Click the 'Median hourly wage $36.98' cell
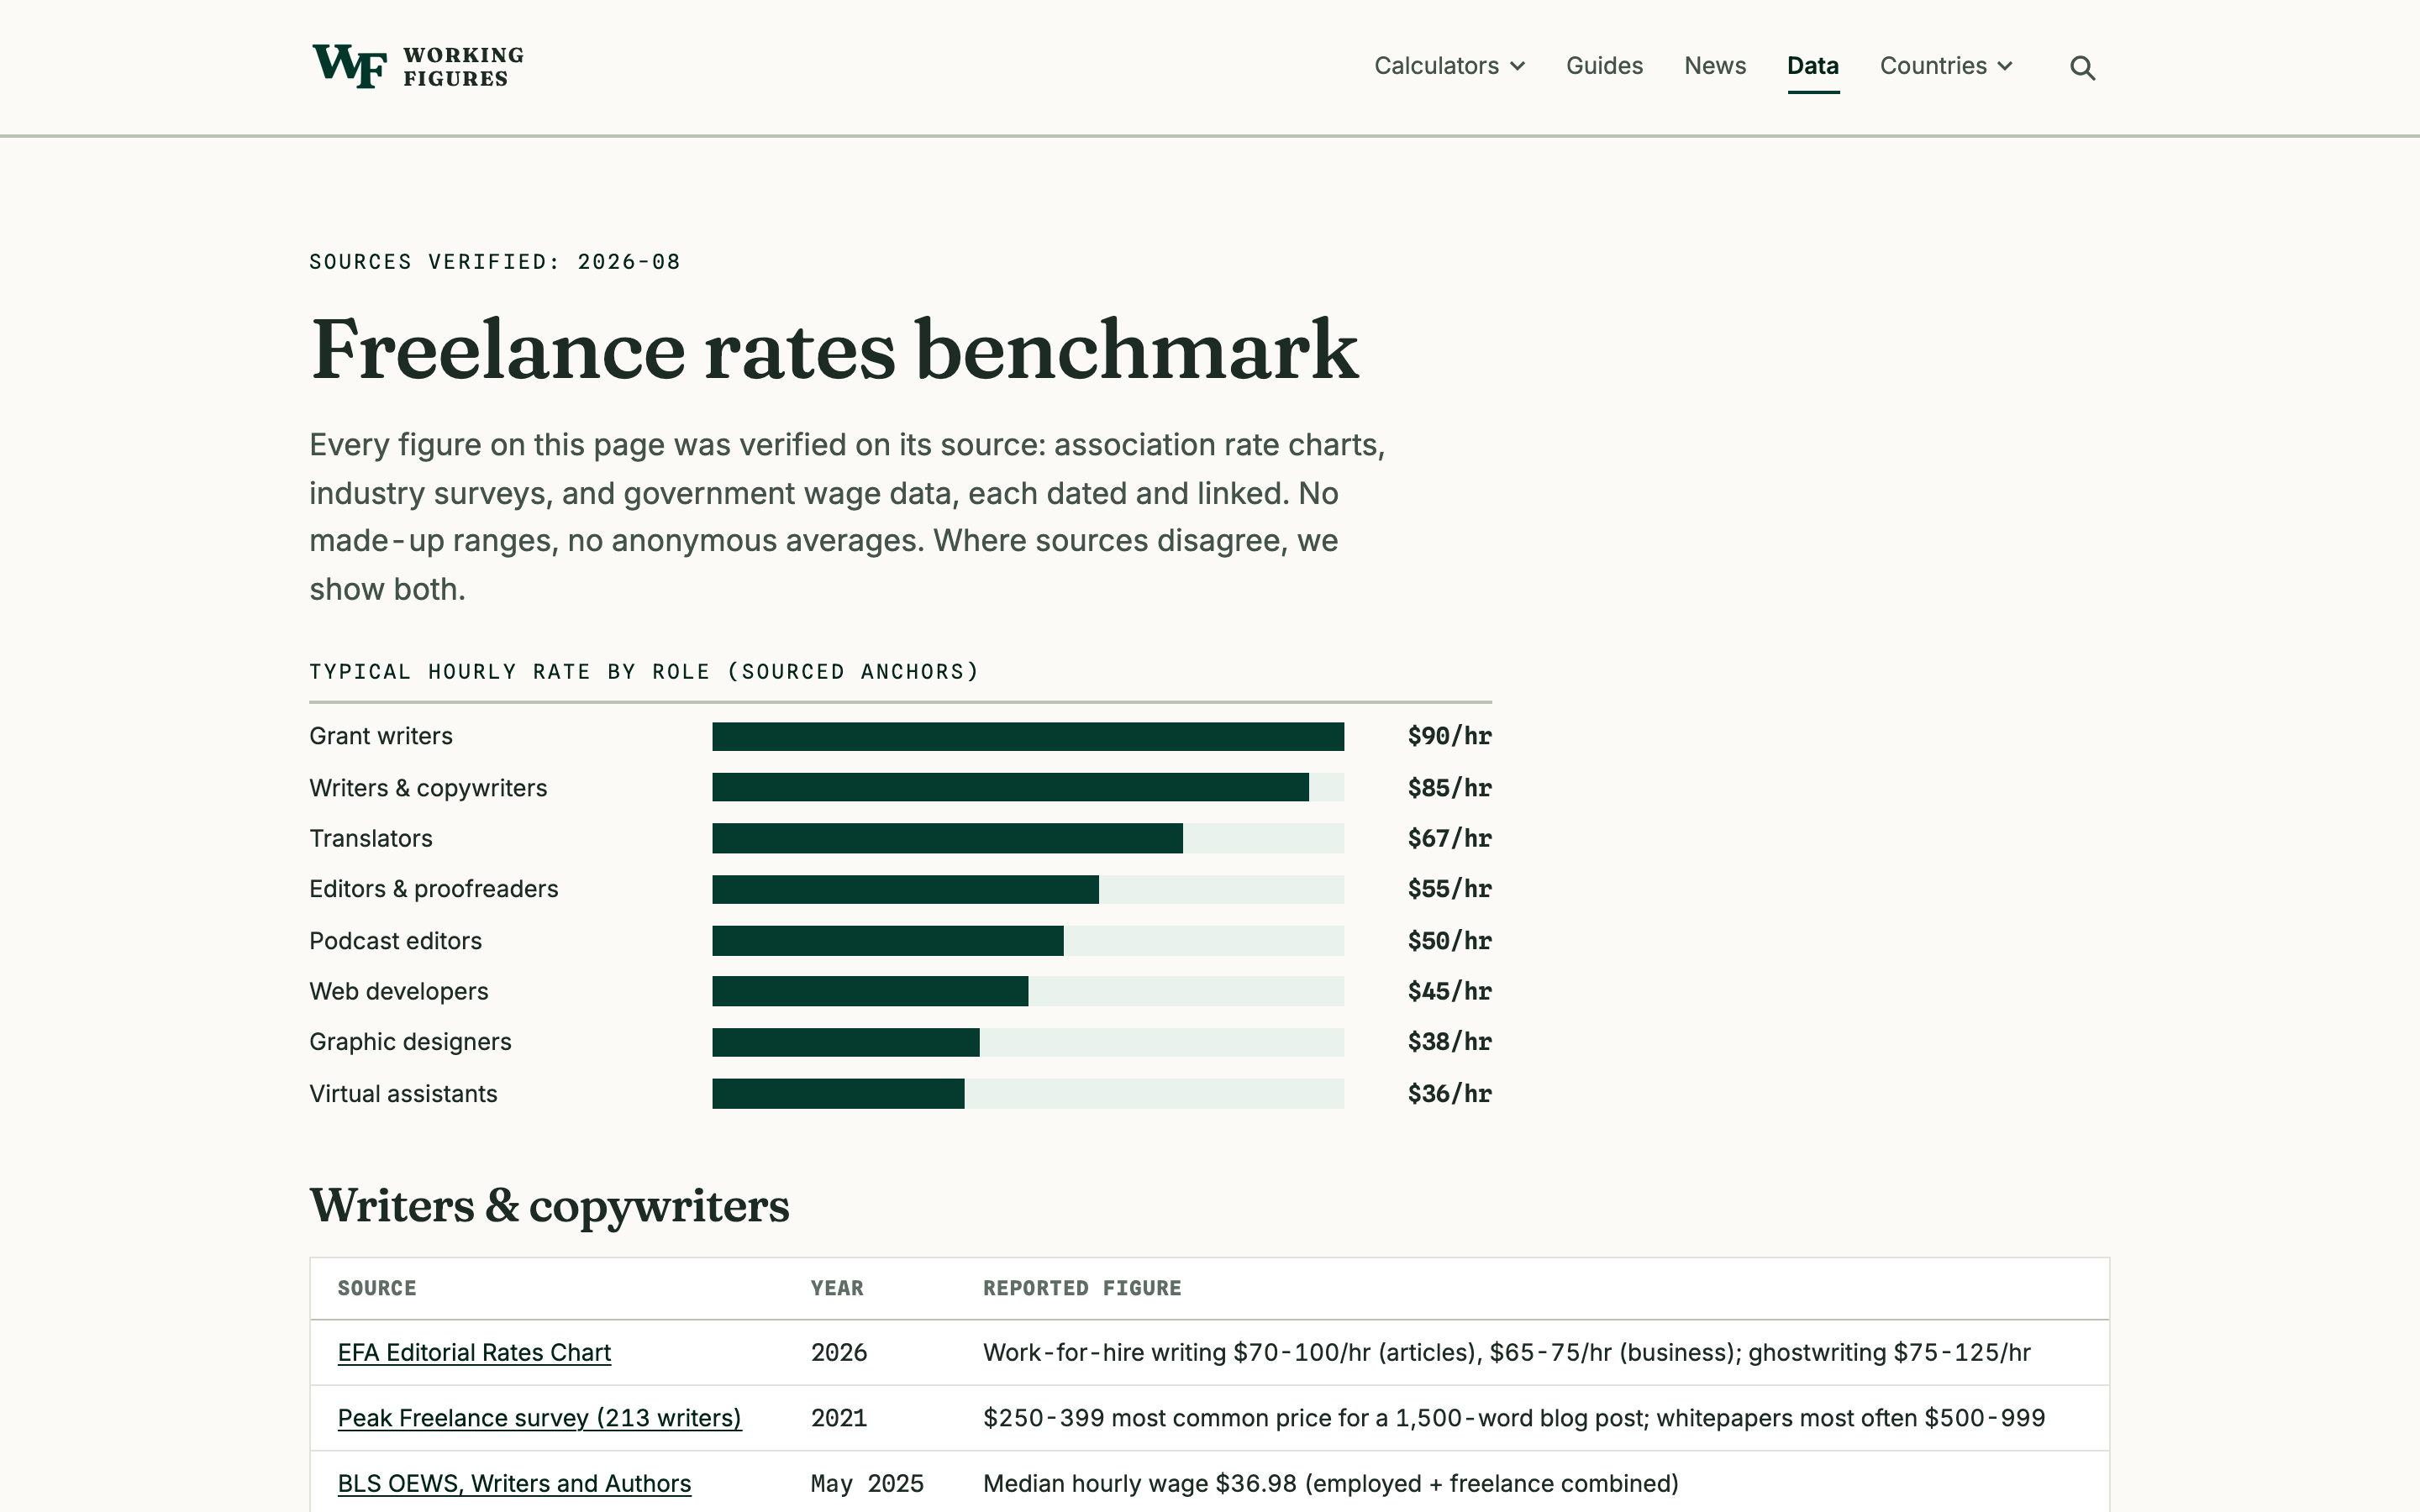 point(1330,1483)
